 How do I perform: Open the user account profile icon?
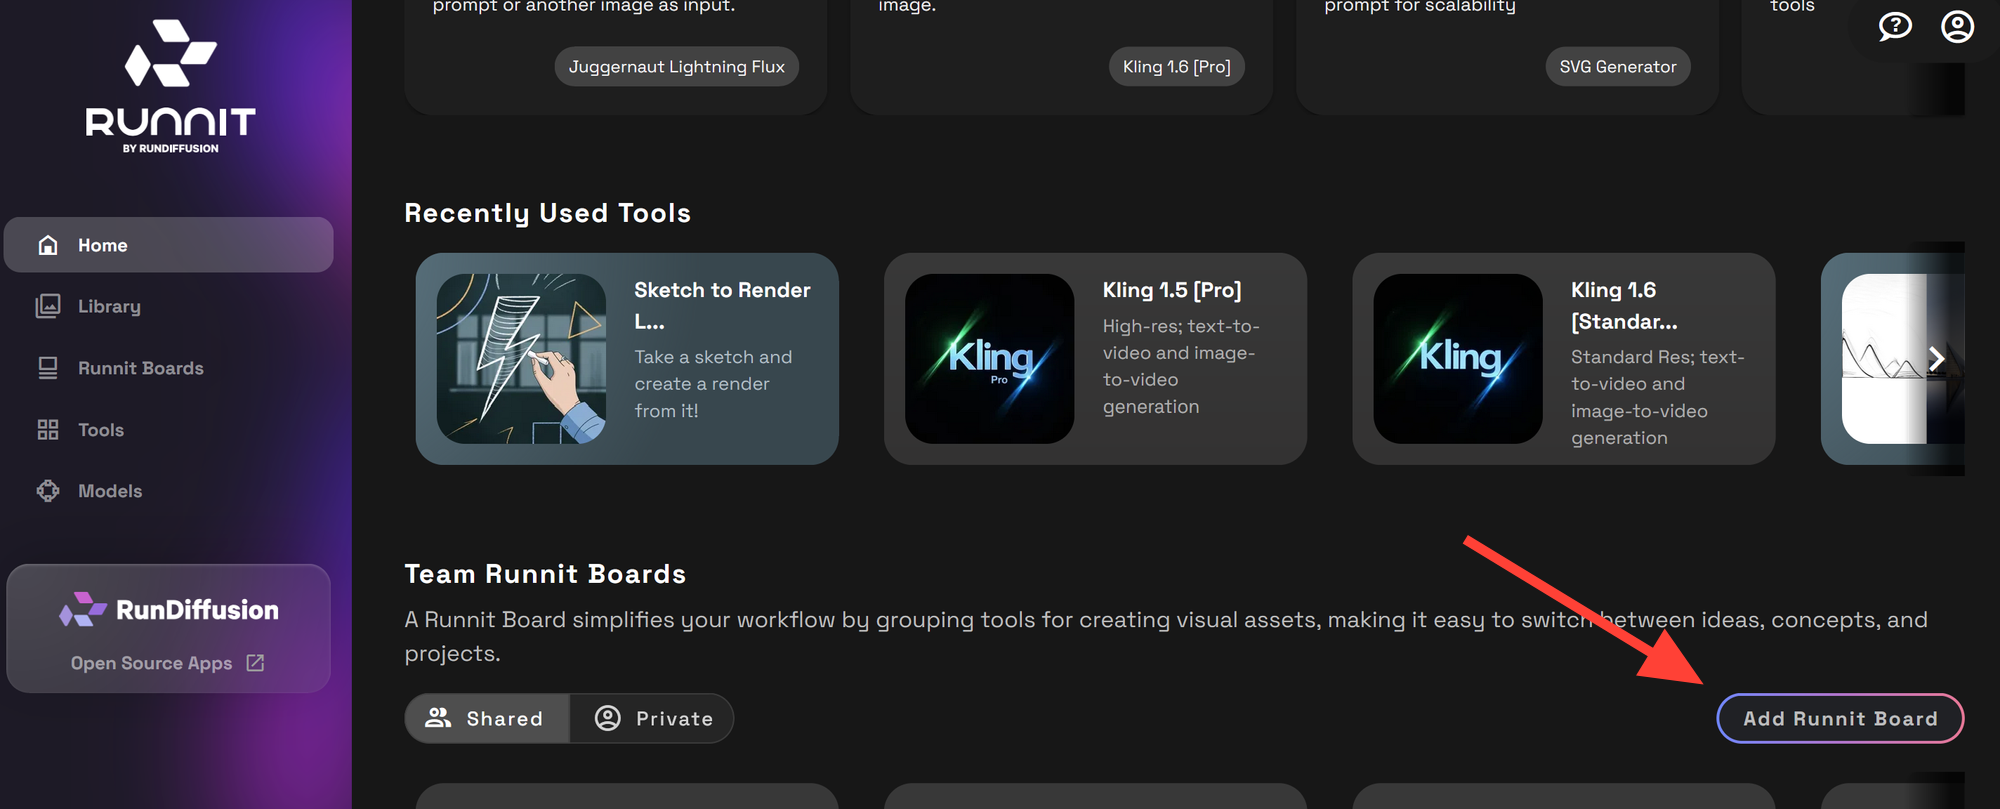coord(1957,27)
